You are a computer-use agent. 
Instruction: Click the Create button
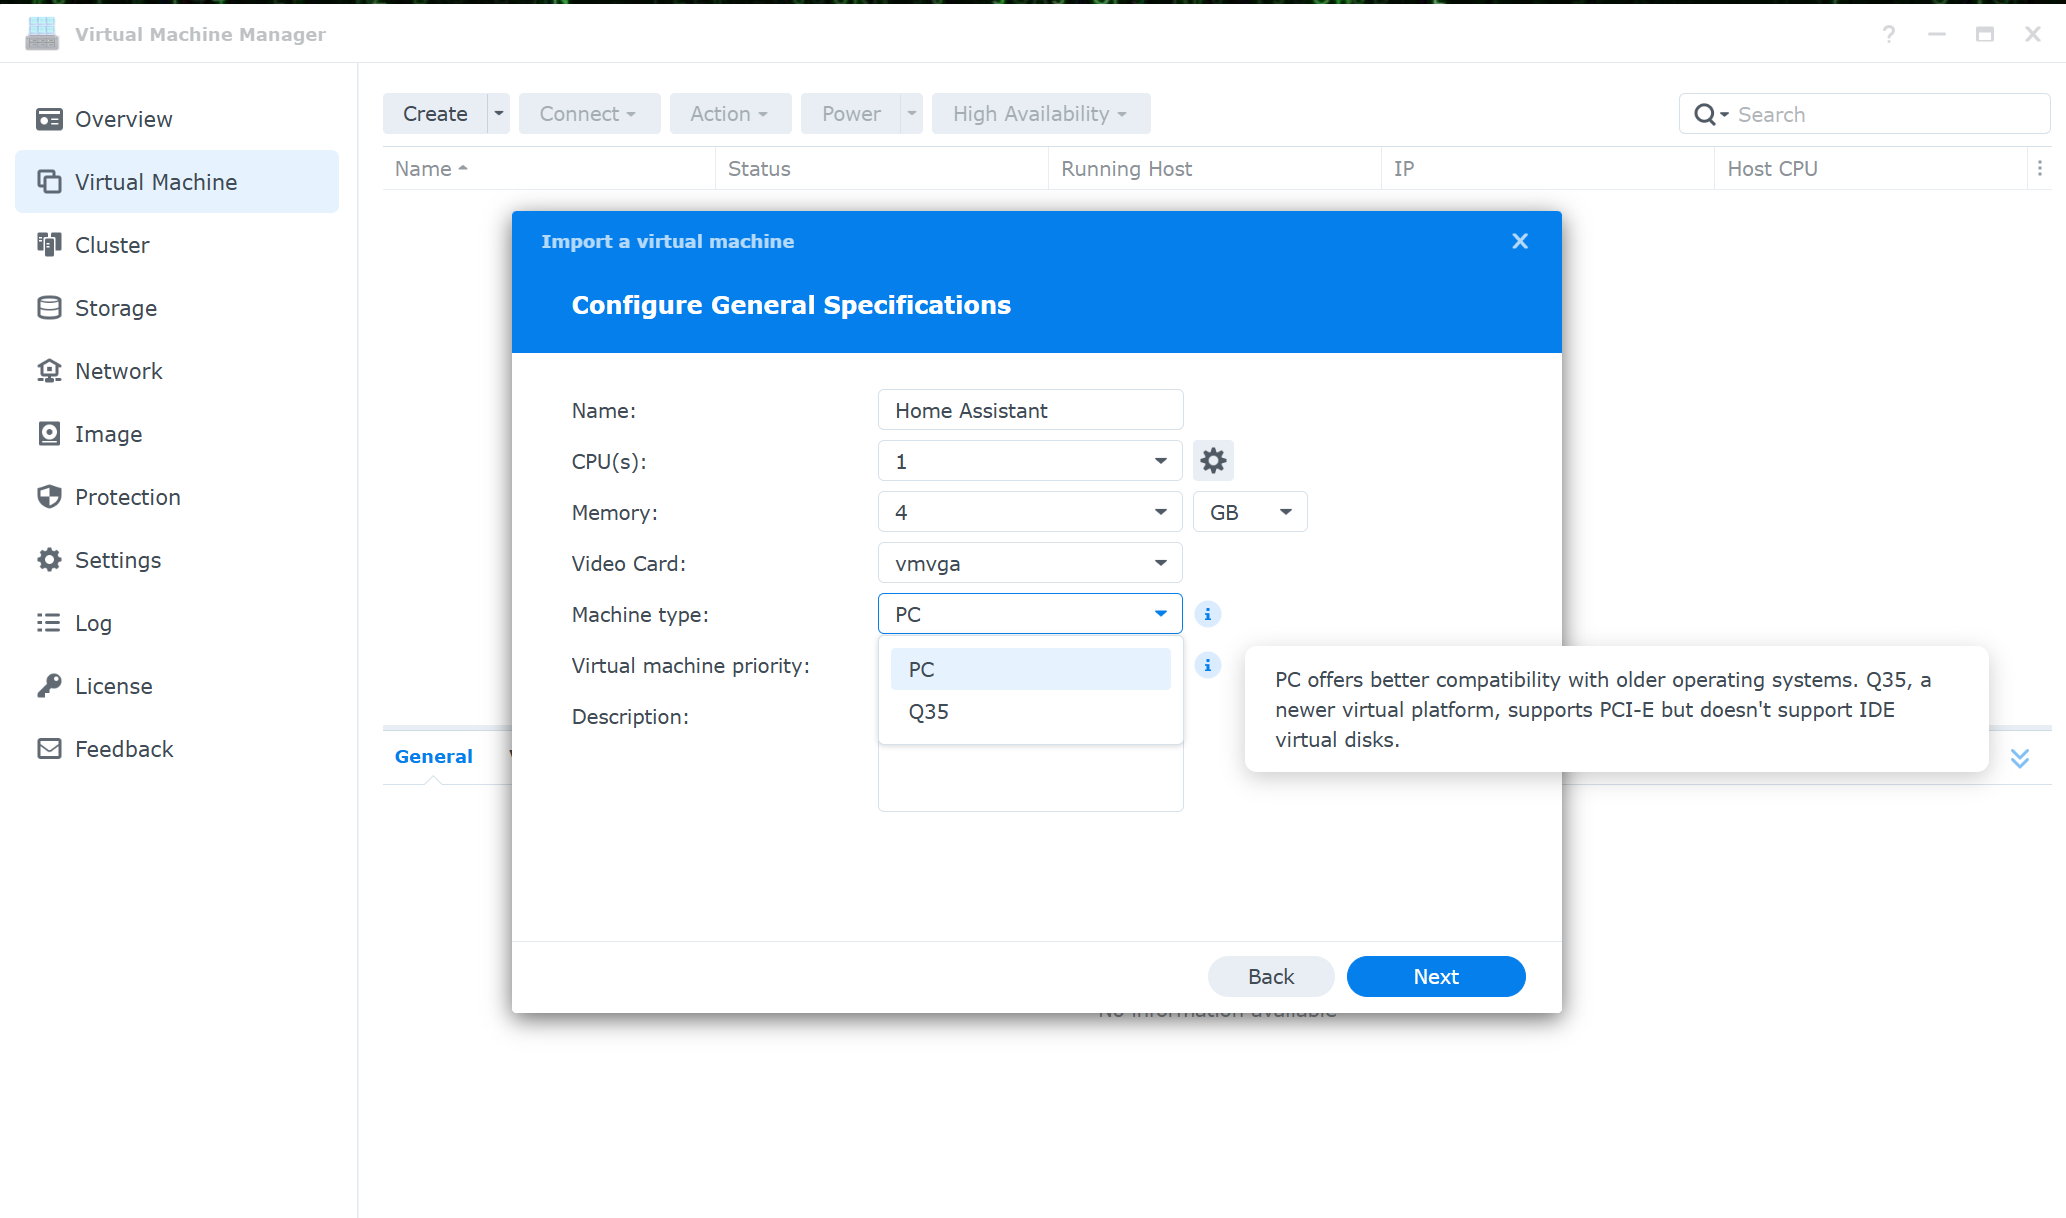435,114
